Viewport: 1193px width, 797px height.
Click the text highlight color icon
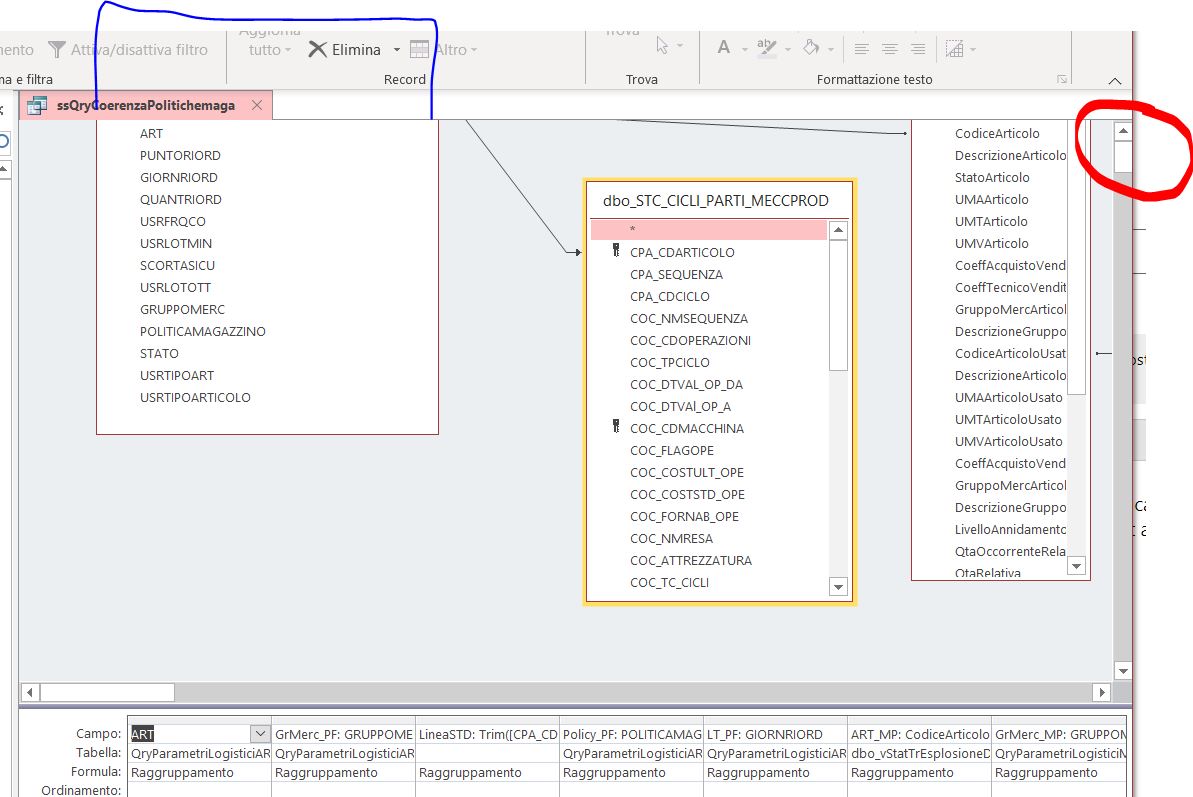(766, 48)
